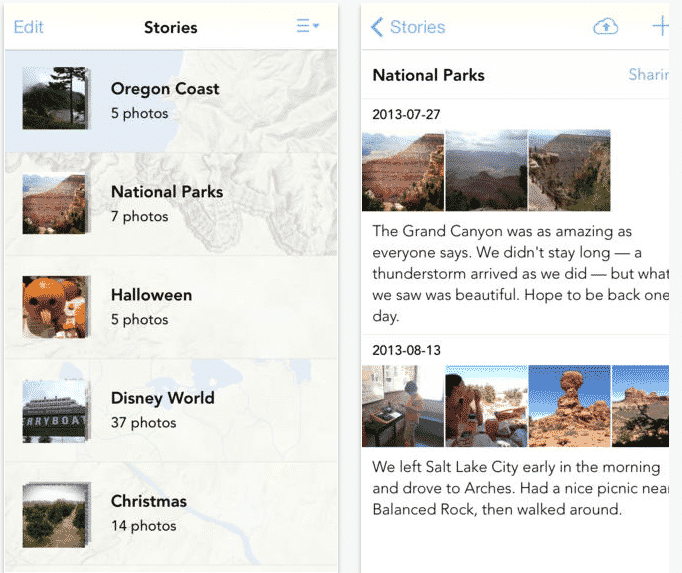Open first Grand Canyon photo from 2013-07-27
Image resolution: width=682 pixels, height=573 pixels.
pos(403,171)
